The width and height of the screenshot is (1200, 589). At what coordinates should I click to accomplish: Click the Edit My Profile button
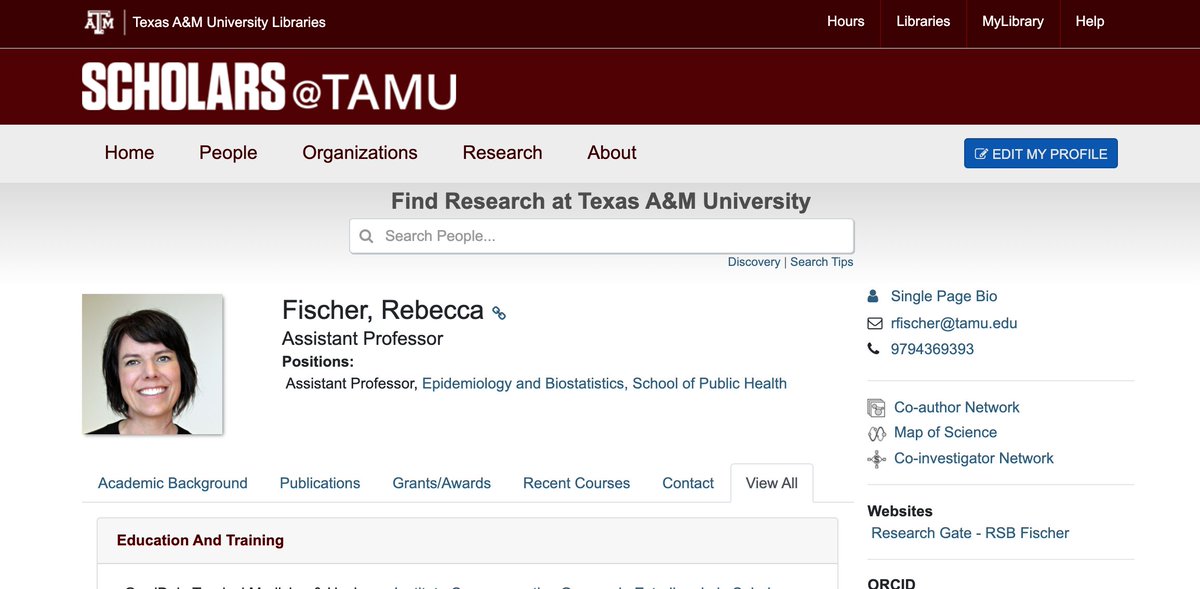pyautogui.click(x=1041, y=154)
